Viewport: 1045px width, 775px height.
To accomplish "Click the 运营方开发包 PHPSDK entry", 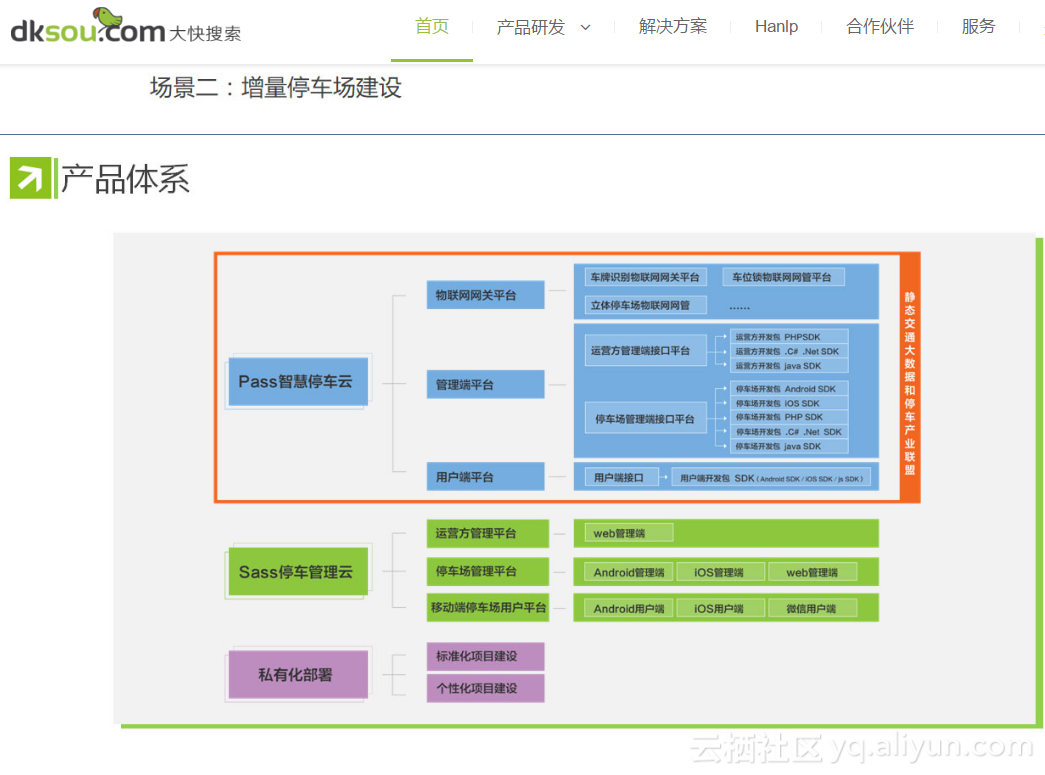I will 789,337.
